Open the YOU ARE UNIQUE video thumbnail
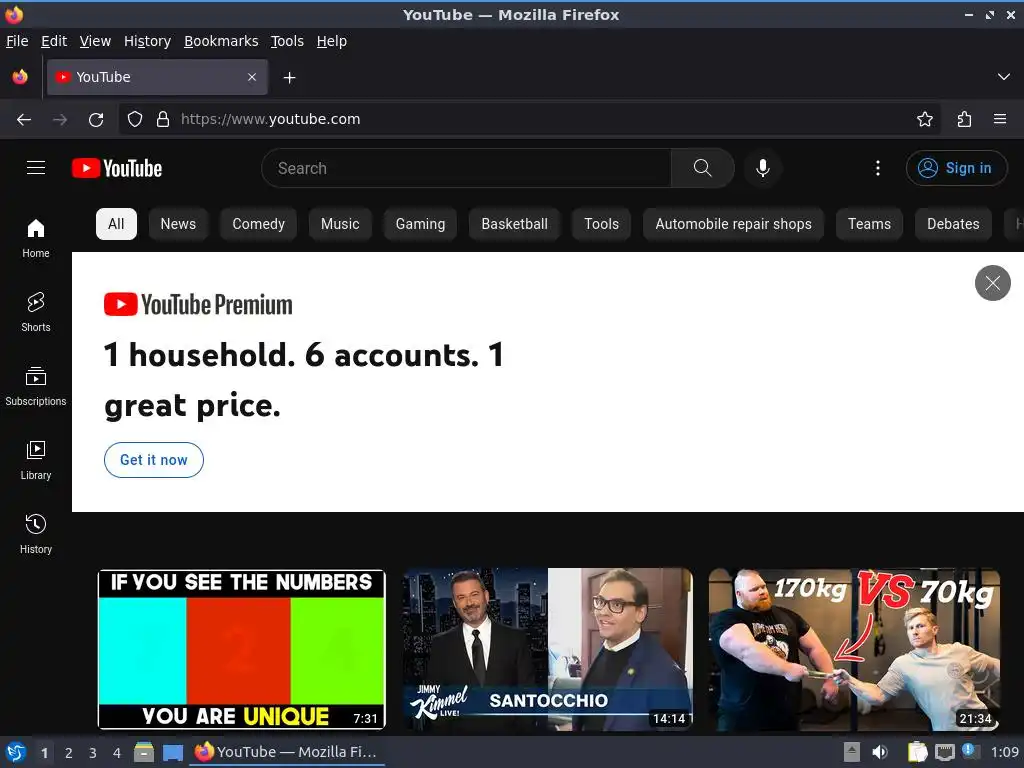 point(242,649)
